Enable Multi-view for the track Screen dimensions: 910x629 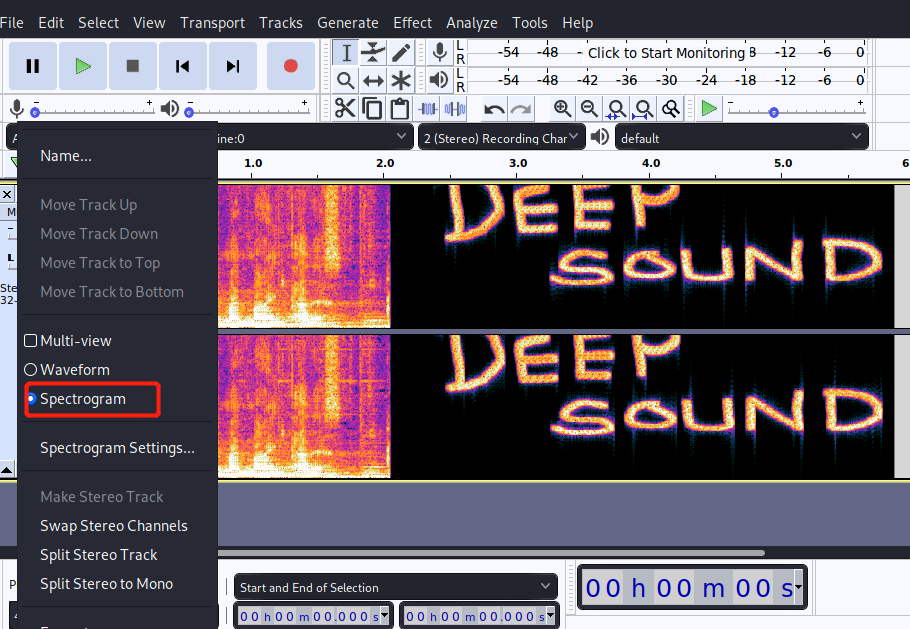coord(67,340)
